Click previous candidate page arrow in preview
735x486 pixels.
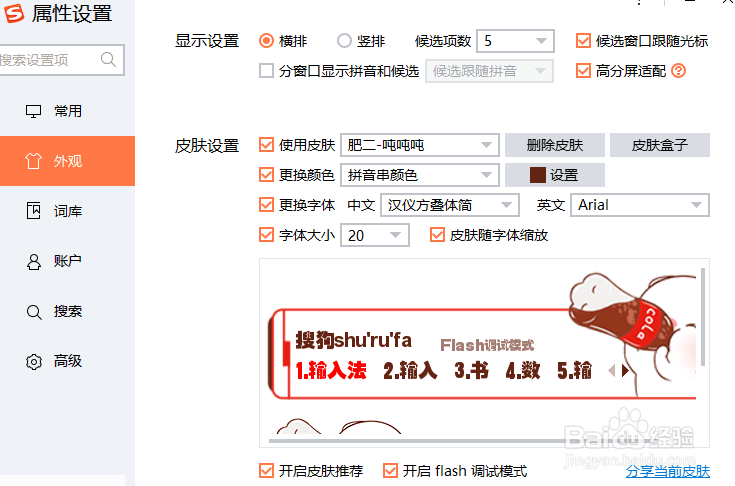point(612,371)
